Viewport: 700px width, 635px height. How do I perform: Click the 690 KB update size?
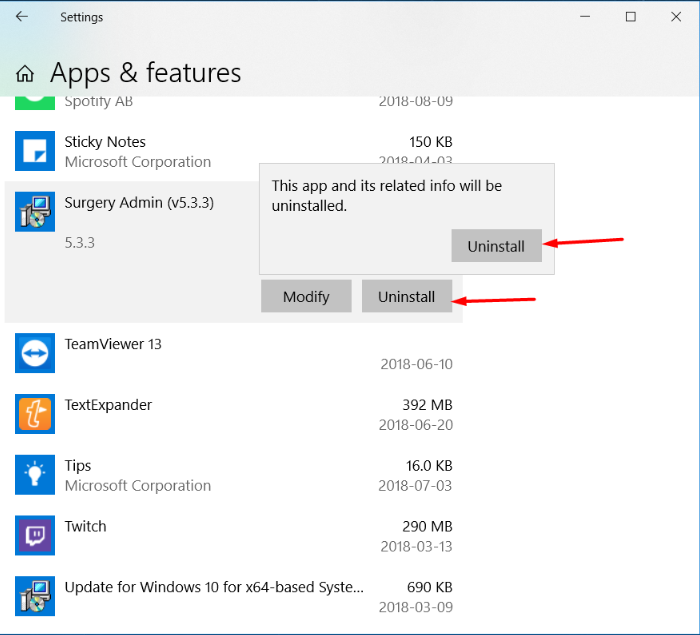click(429, 587)
